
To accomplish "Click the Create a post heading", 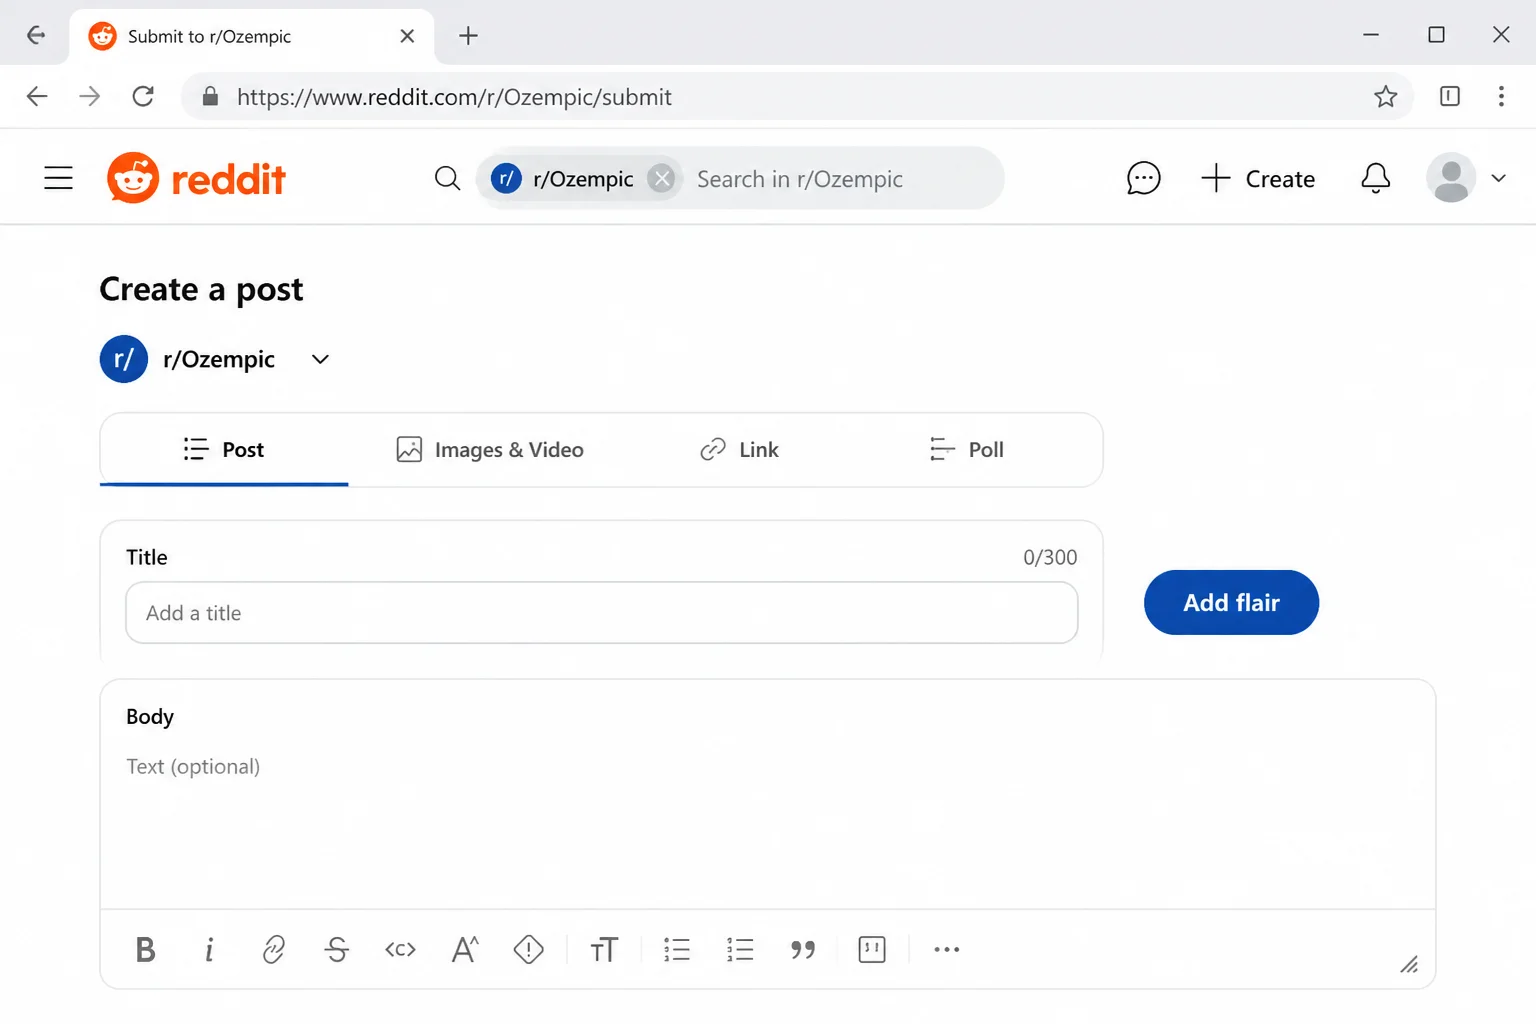I will tap(201, 289).
